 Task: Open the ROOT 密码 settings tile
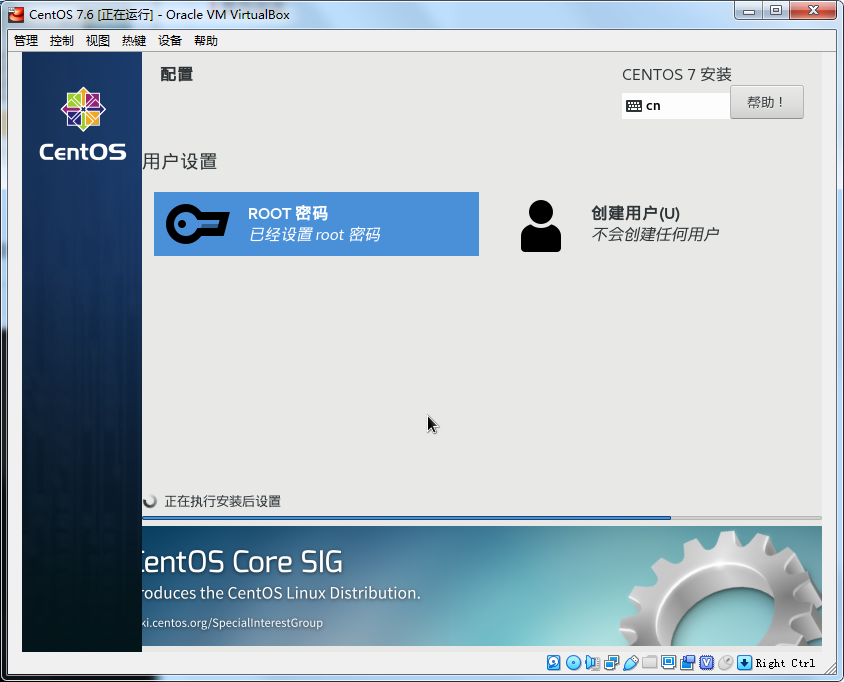pyautogui.click(x=316, y=224)
